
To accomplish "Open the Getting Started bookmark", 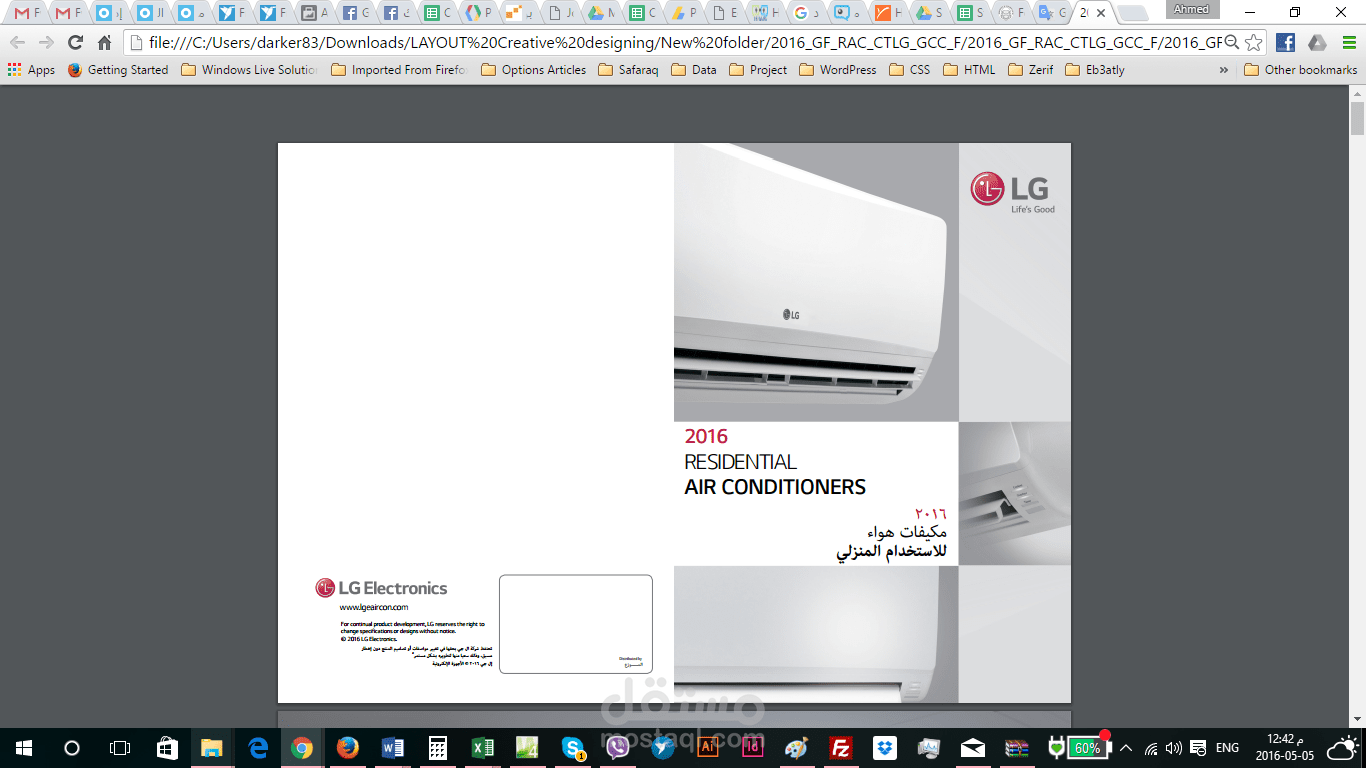I will click(118, 70).
